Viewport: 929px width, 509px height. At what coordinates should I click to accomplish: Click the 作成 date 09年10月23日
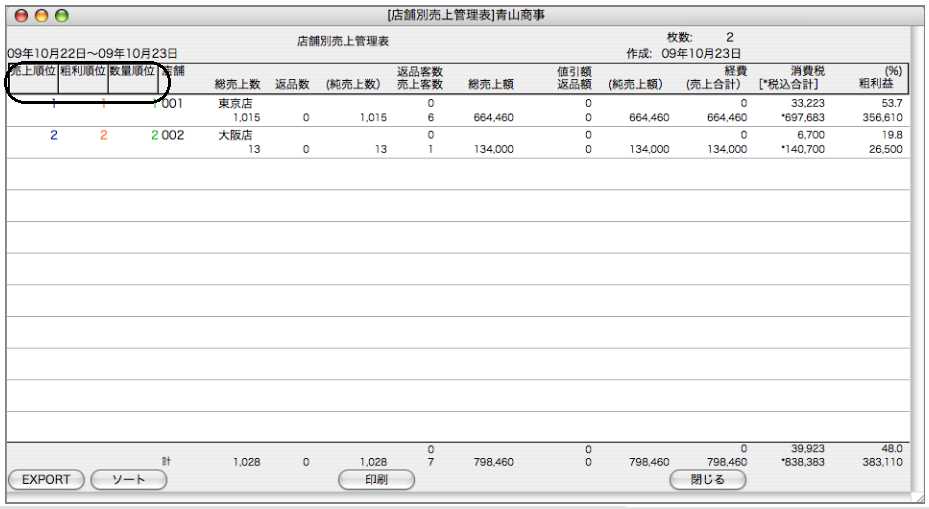pos(701,53)
